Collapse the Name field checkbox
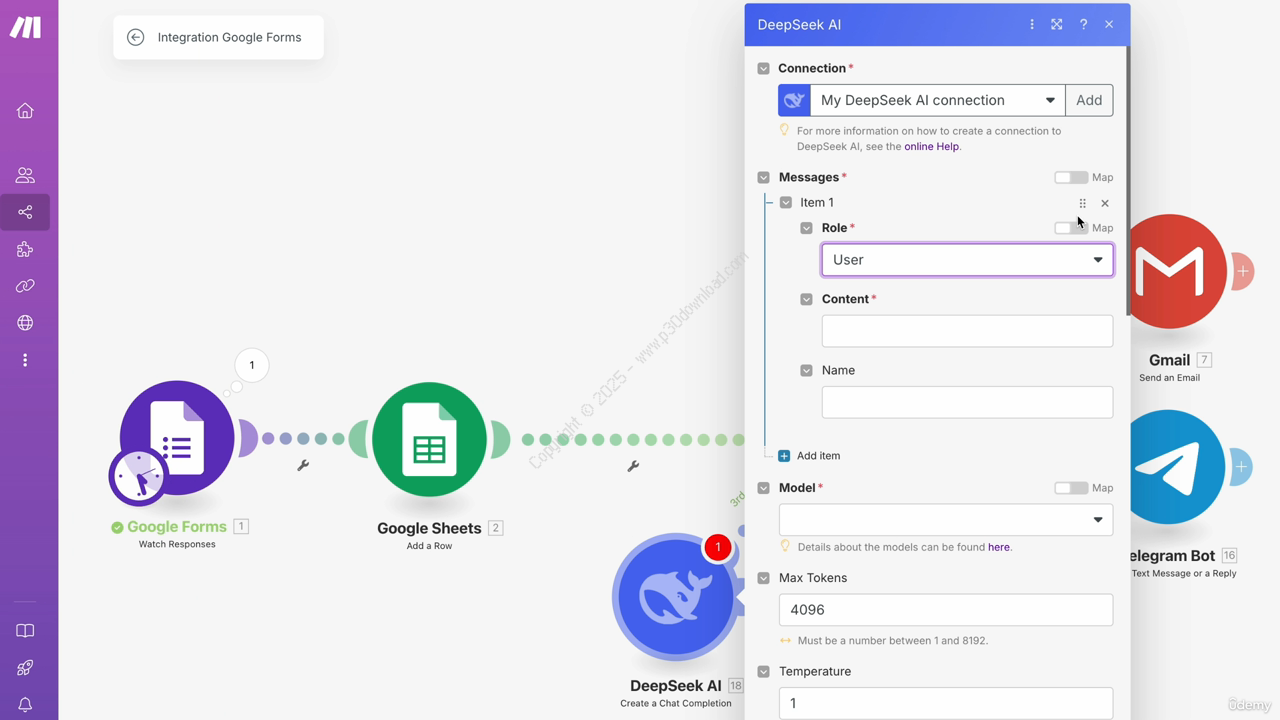Image resolution: width=1280 pixels, height=720 pixels. (807, 370)
